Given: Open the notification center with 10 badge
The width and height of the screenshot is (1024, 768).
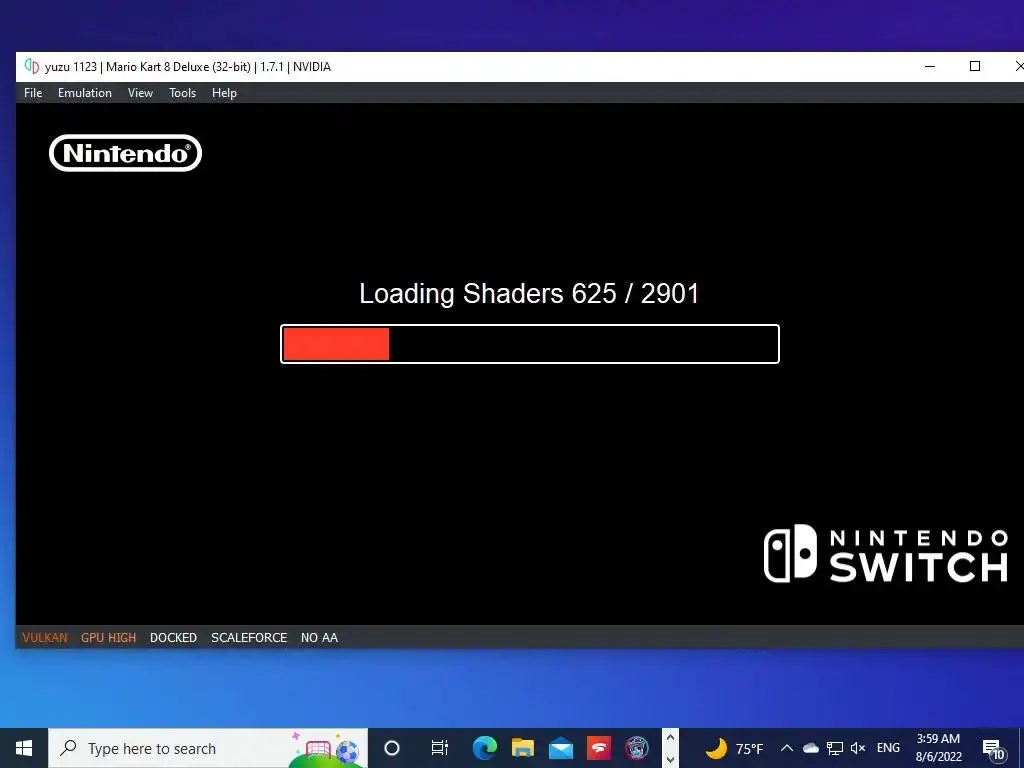Looking at the screenshot, I should click(993, 749).
